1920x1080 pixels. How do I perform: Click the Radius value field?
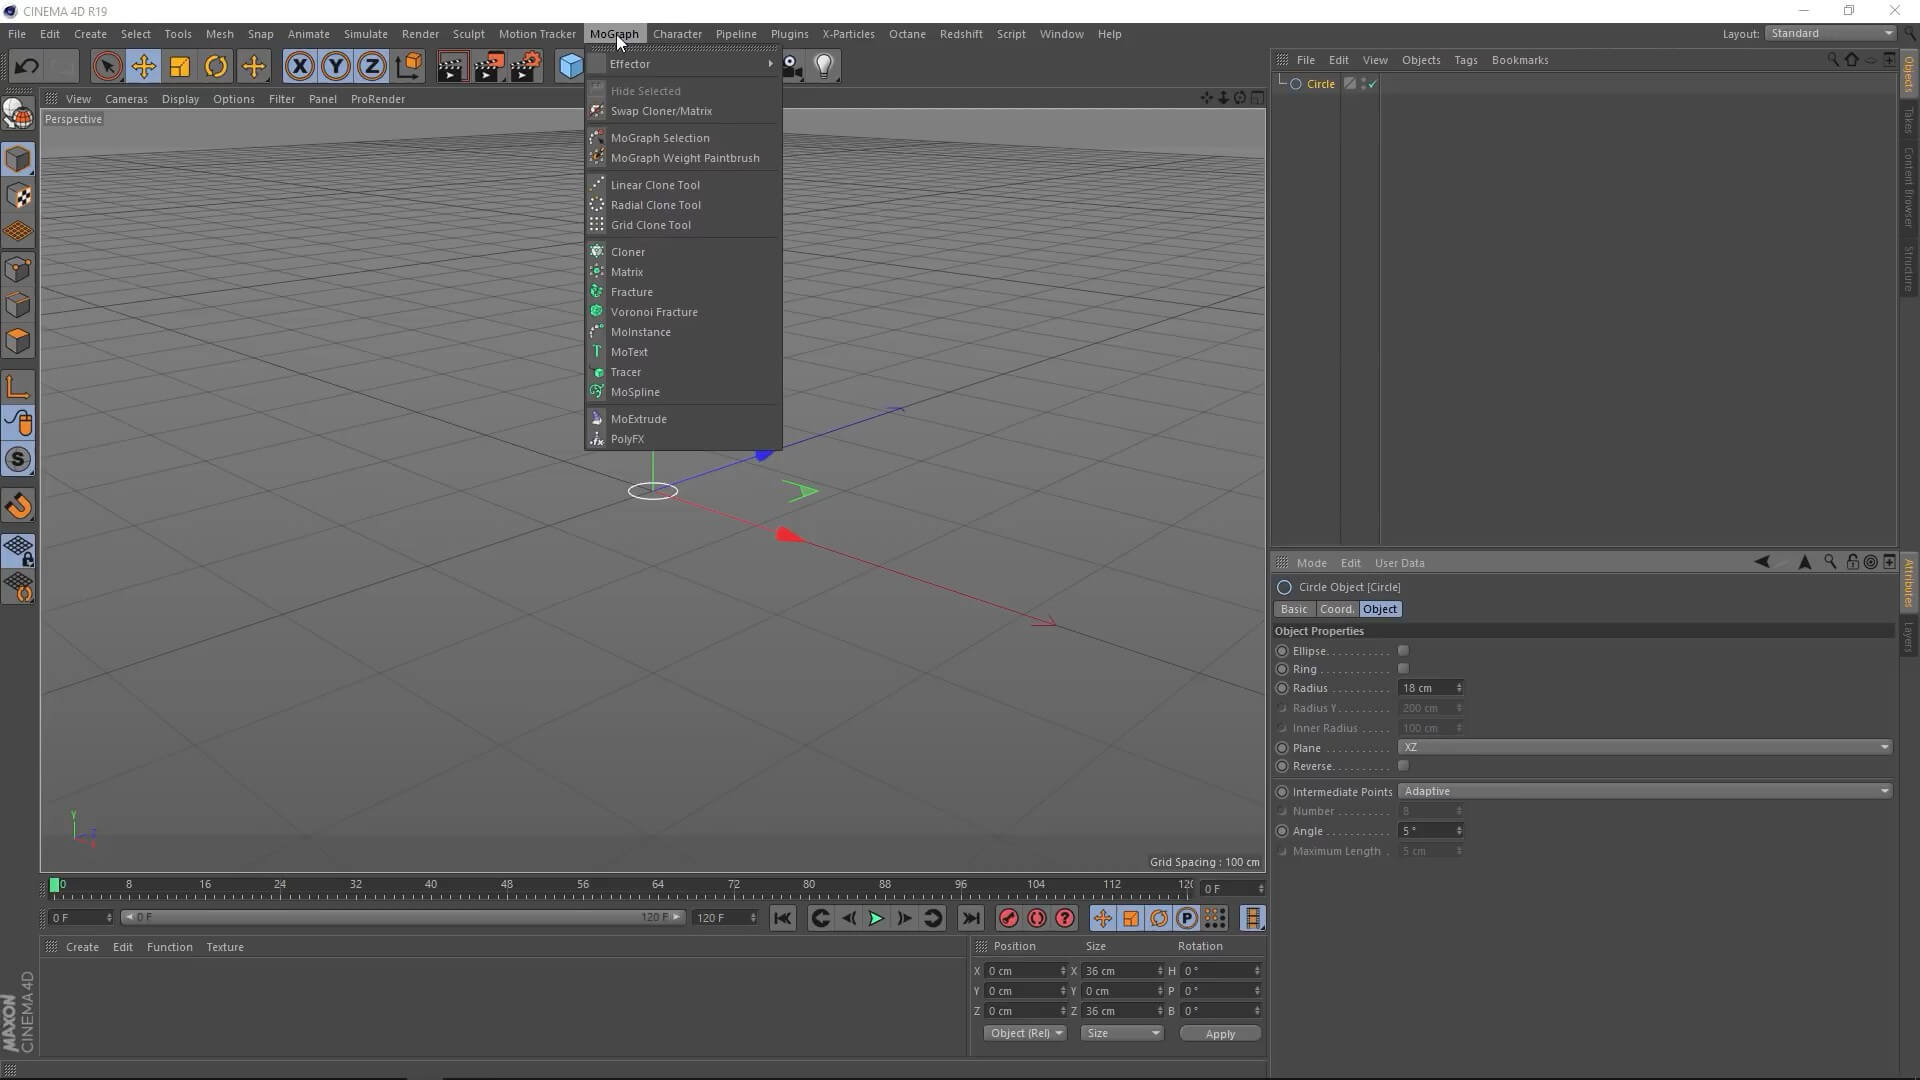coord(1425,688)
